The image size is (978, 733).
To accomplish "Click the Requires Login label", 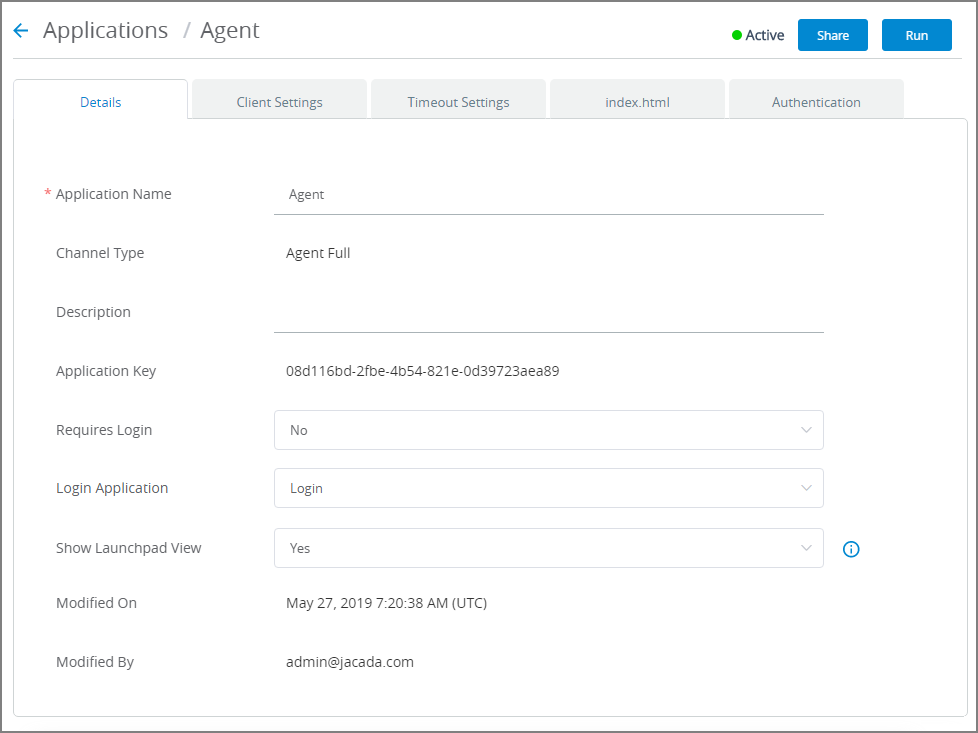I will (104, 430).
